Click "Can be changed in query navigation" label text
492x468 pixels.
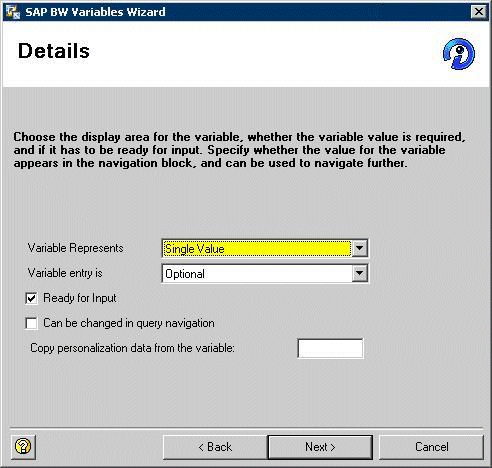point(129,323)
